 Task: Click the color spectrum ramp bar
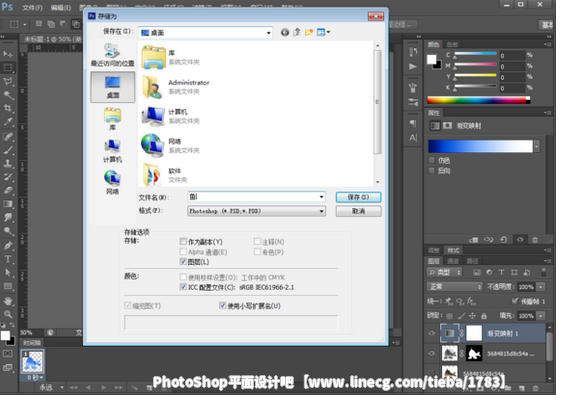tap(478, 100)
